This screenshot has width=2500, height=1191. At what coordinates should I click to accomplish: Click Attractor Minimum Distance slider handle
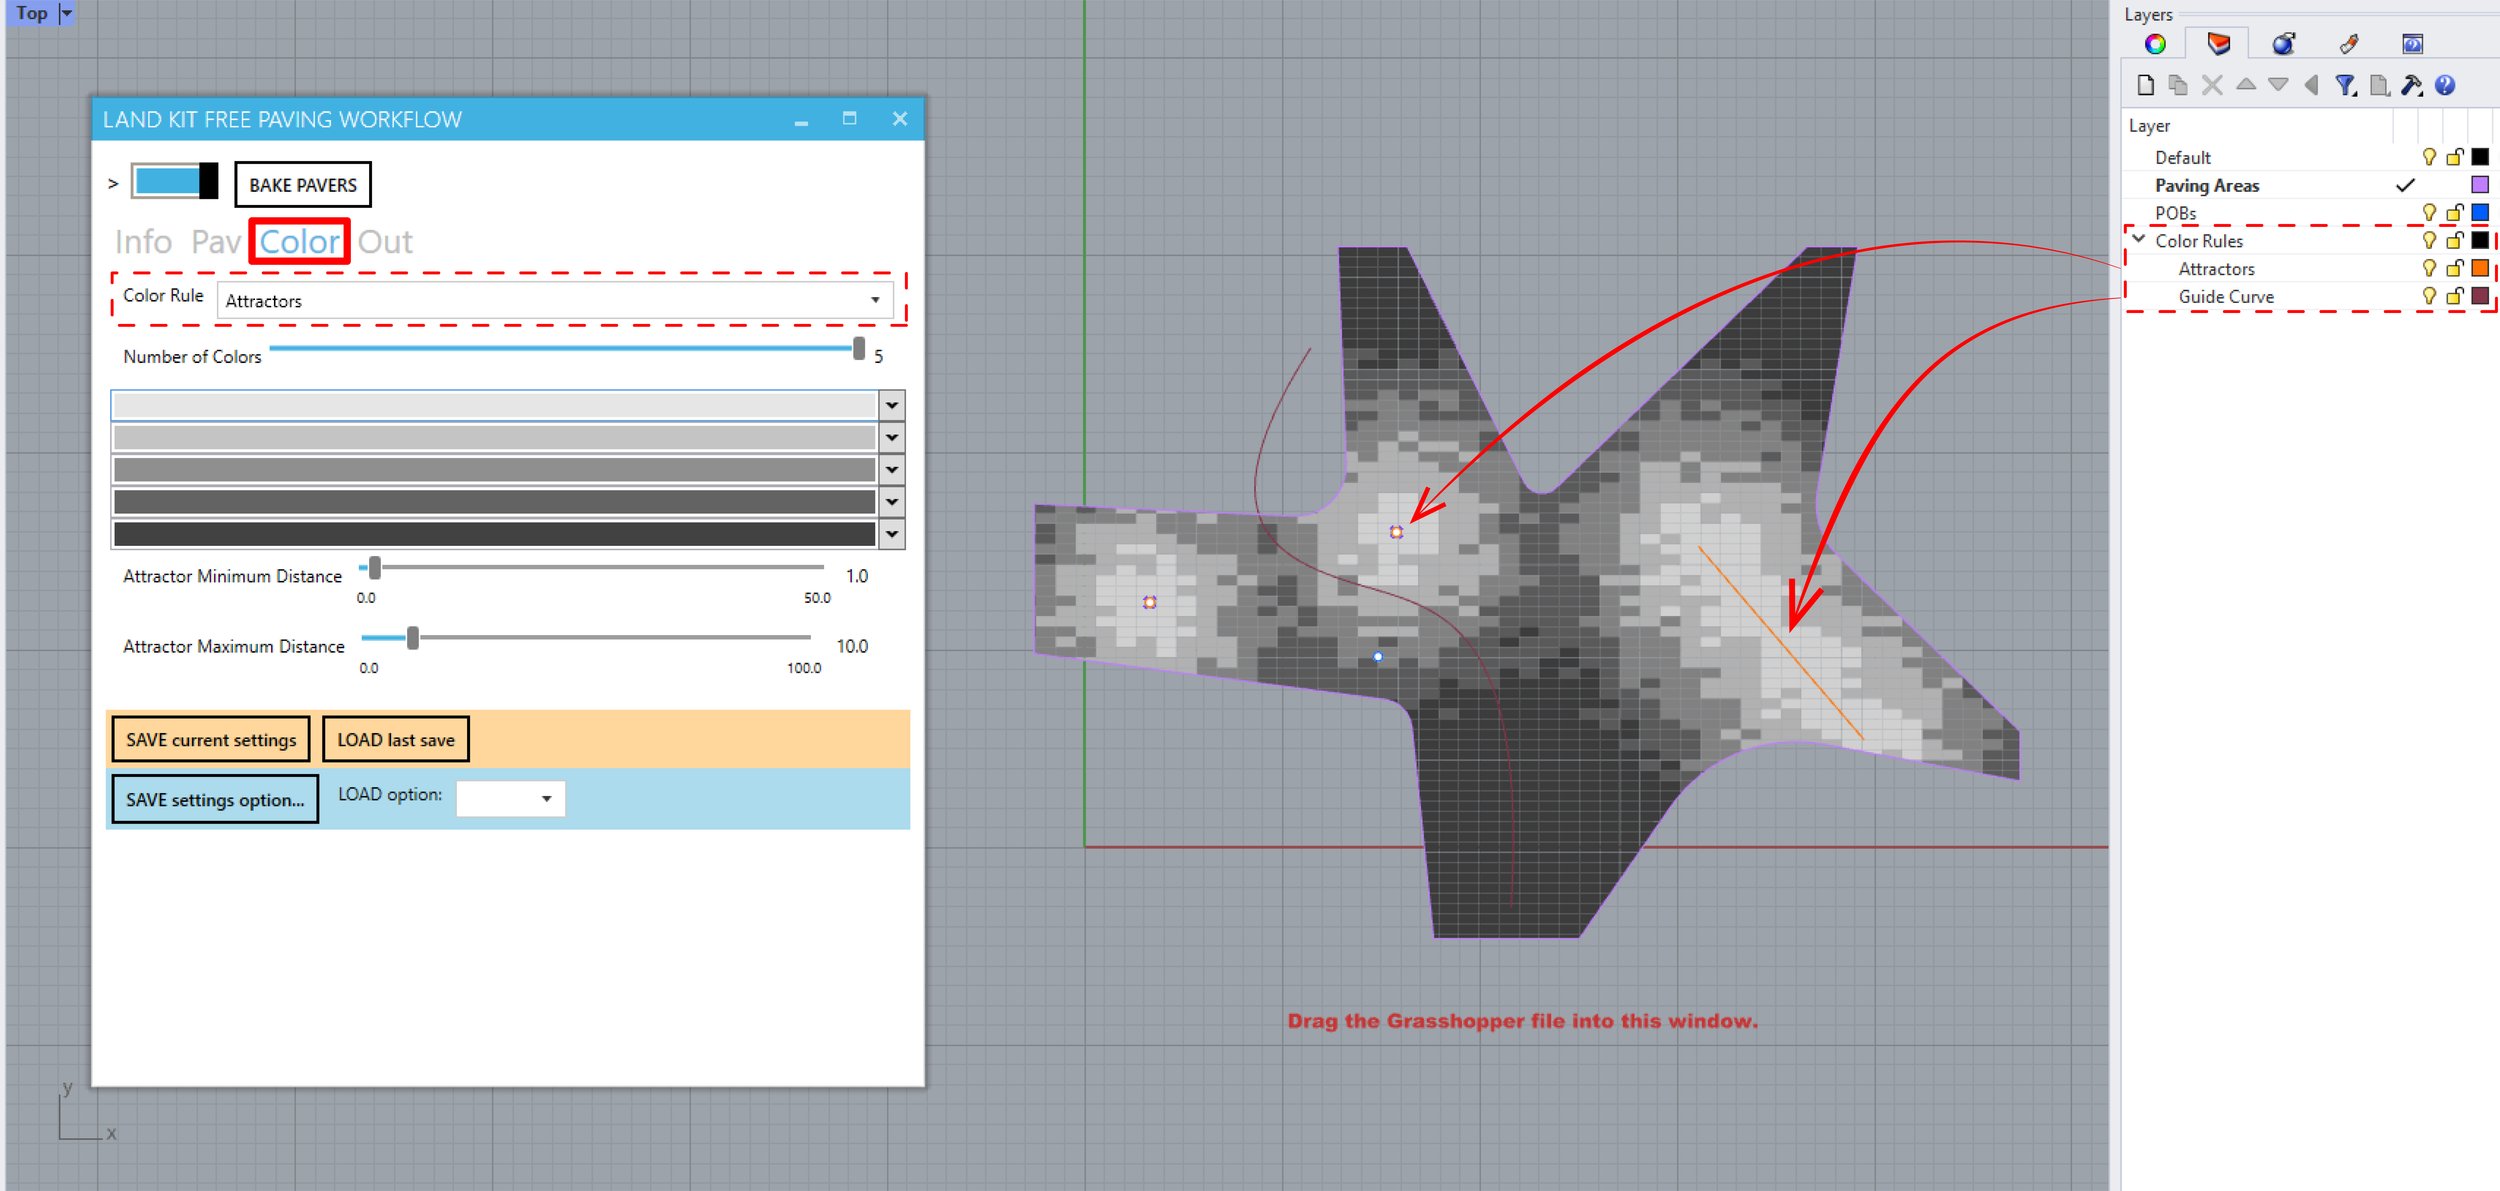[374, 568]
